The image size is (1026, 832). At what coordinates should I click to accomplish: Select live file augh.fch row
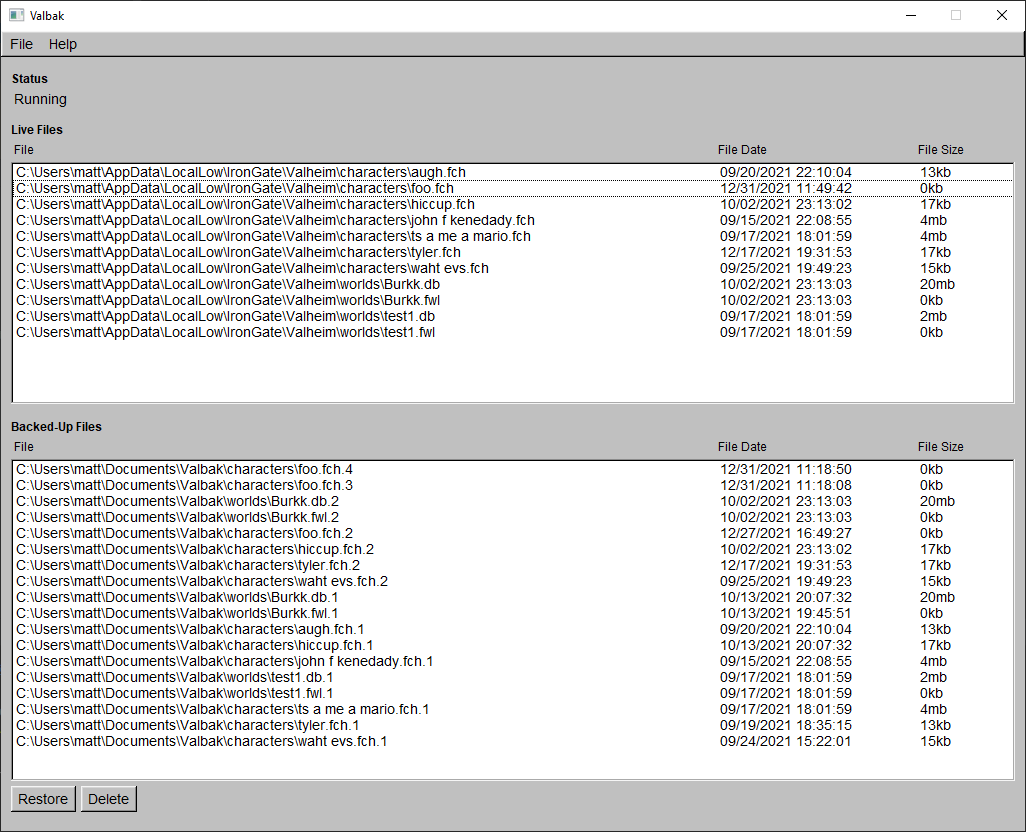pyautogui.click(x=513, y=172)
